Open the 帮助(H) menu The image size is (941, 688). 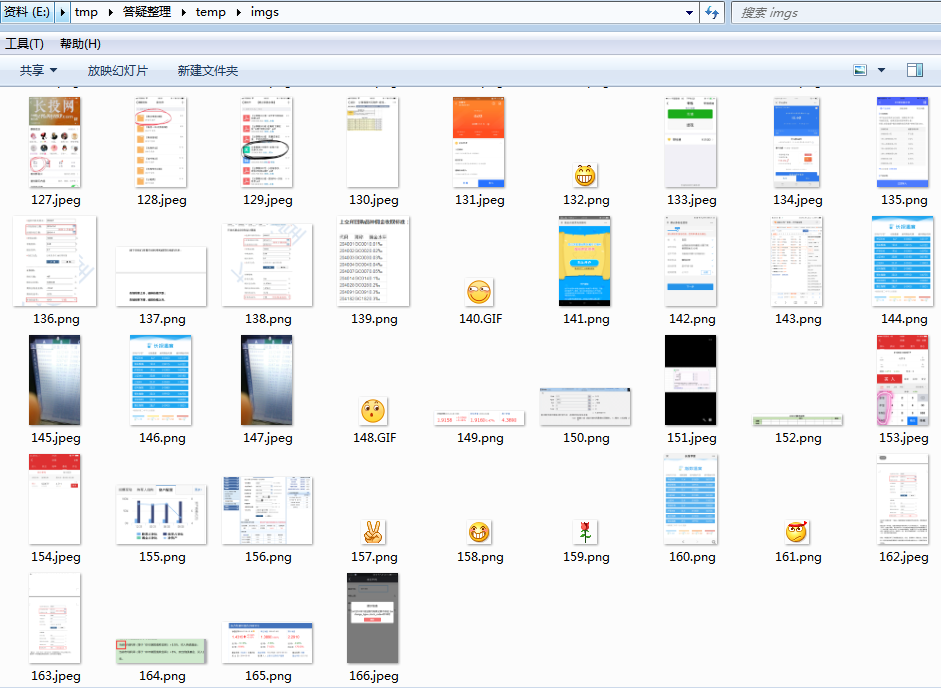click(80, 44)
